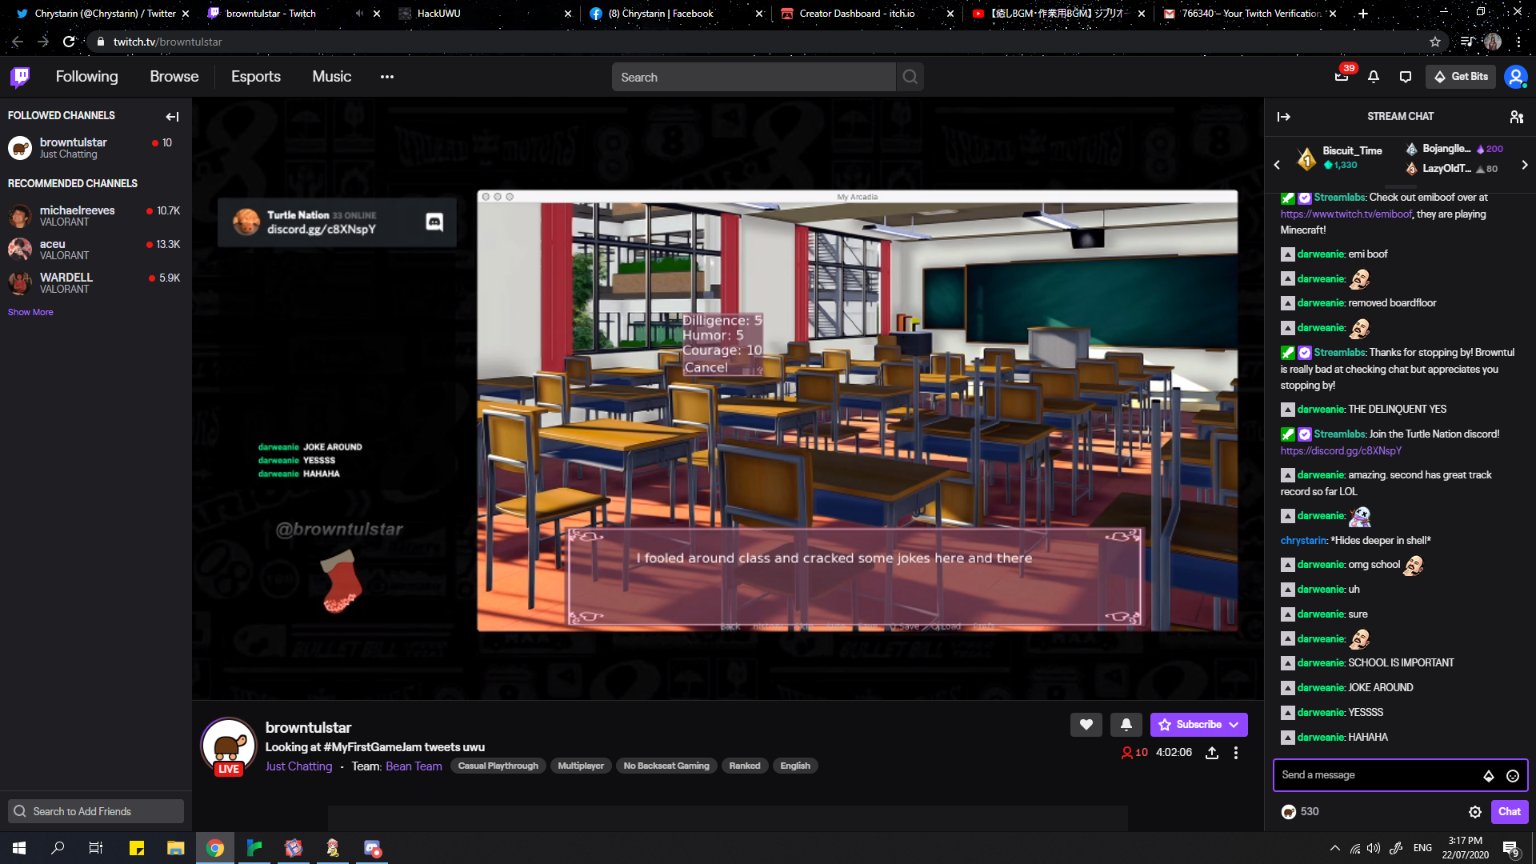Click the Get Bits button

tap(1461, 77)
